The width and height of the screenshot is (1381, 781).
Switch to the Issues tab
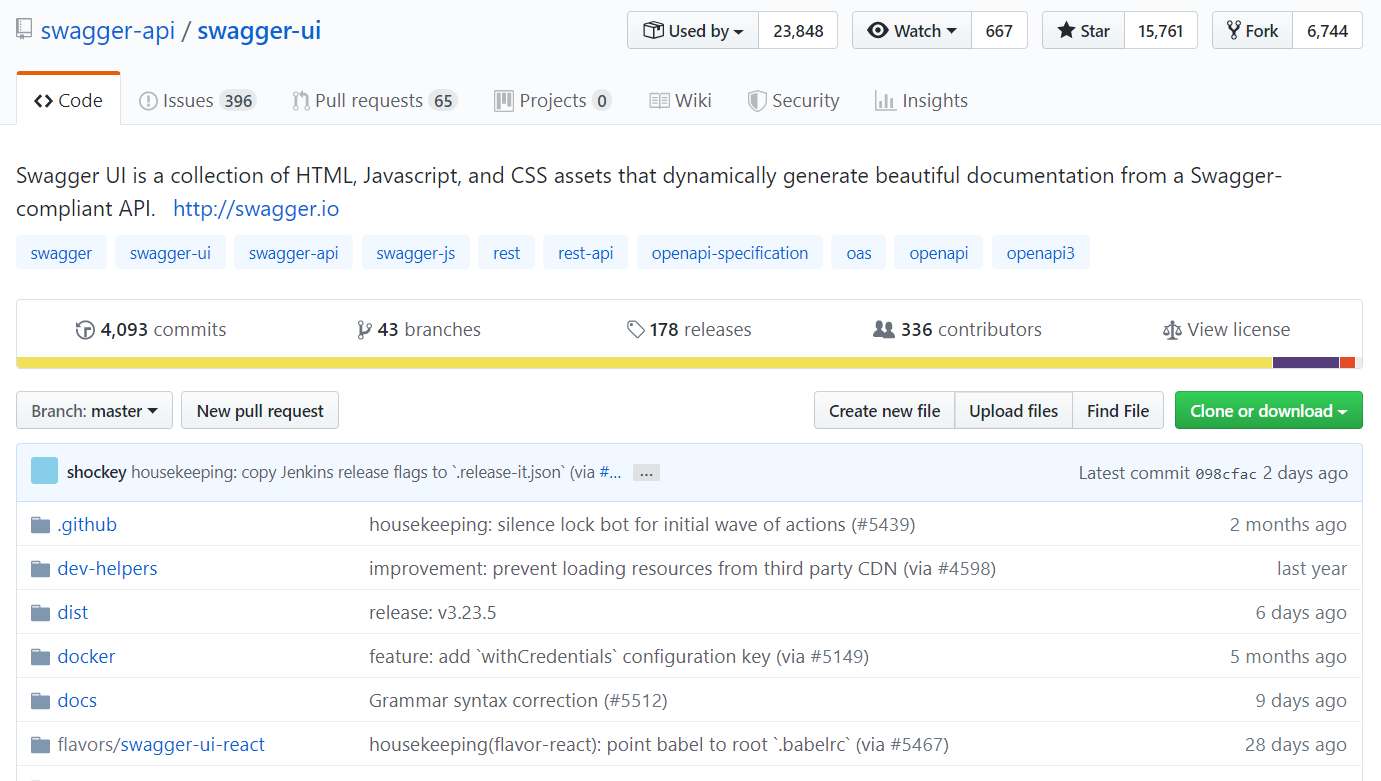point(196,101)
